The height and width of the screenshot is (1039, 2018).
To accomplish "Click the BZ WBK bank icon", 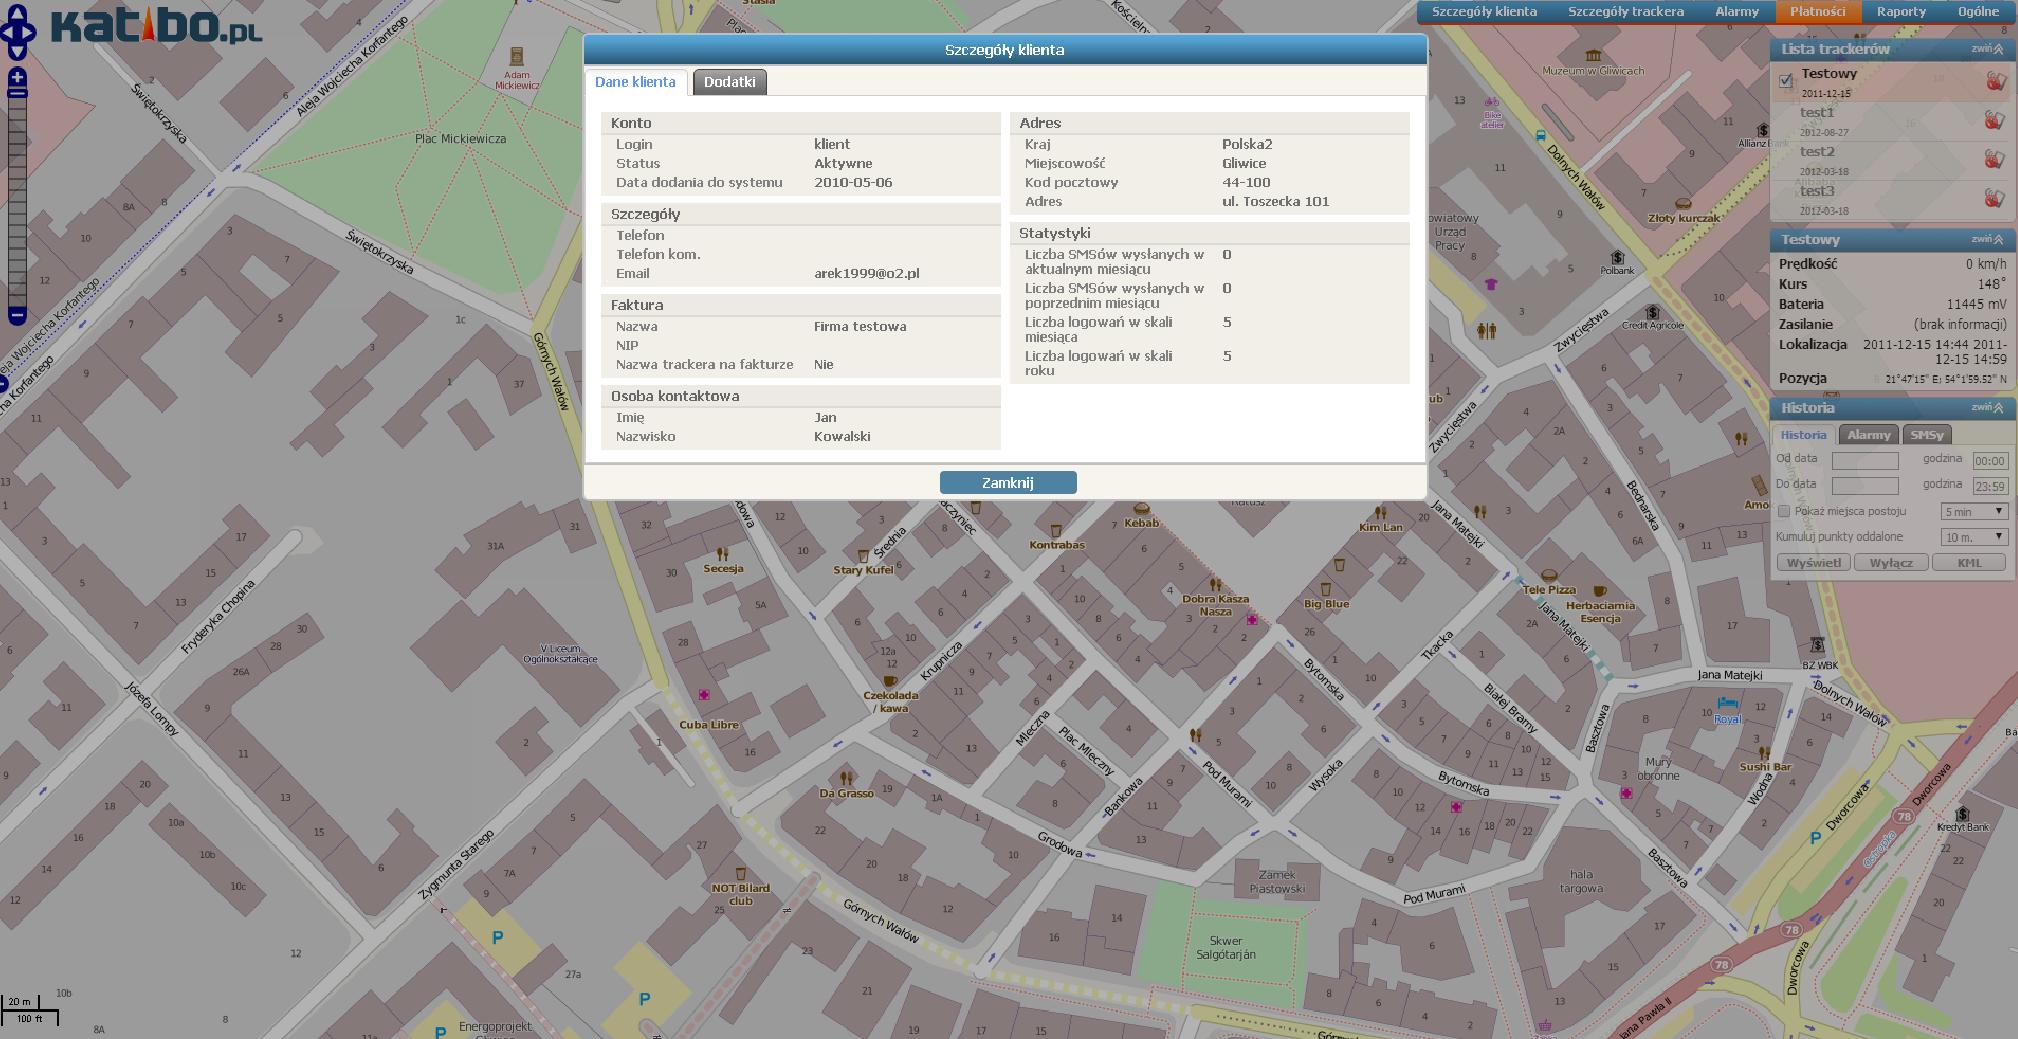I will coord(1817,645).
